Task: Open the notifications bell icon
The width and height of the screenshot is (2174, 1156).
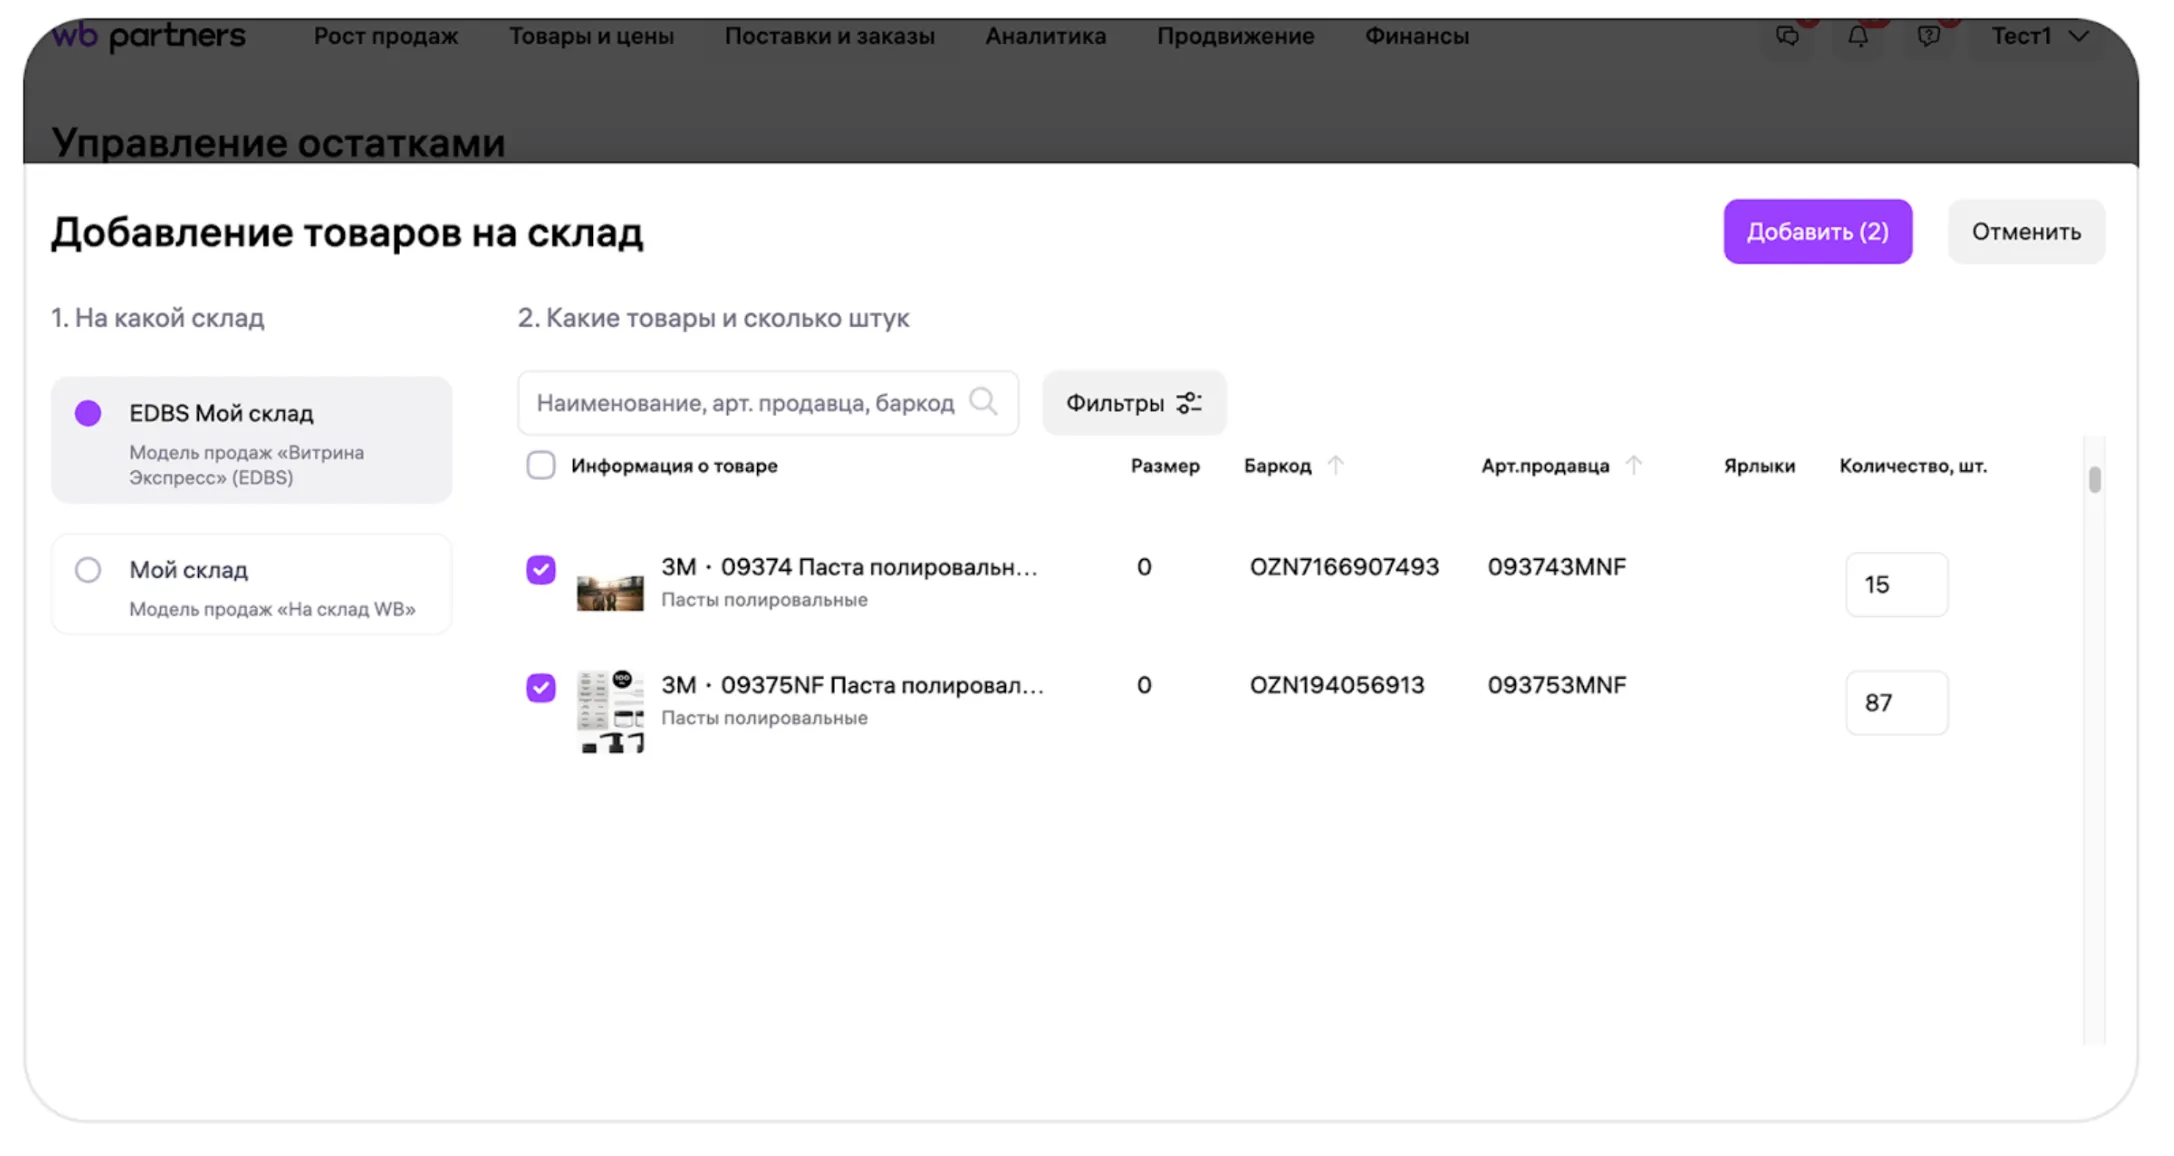Action: tap(1857, 37)
